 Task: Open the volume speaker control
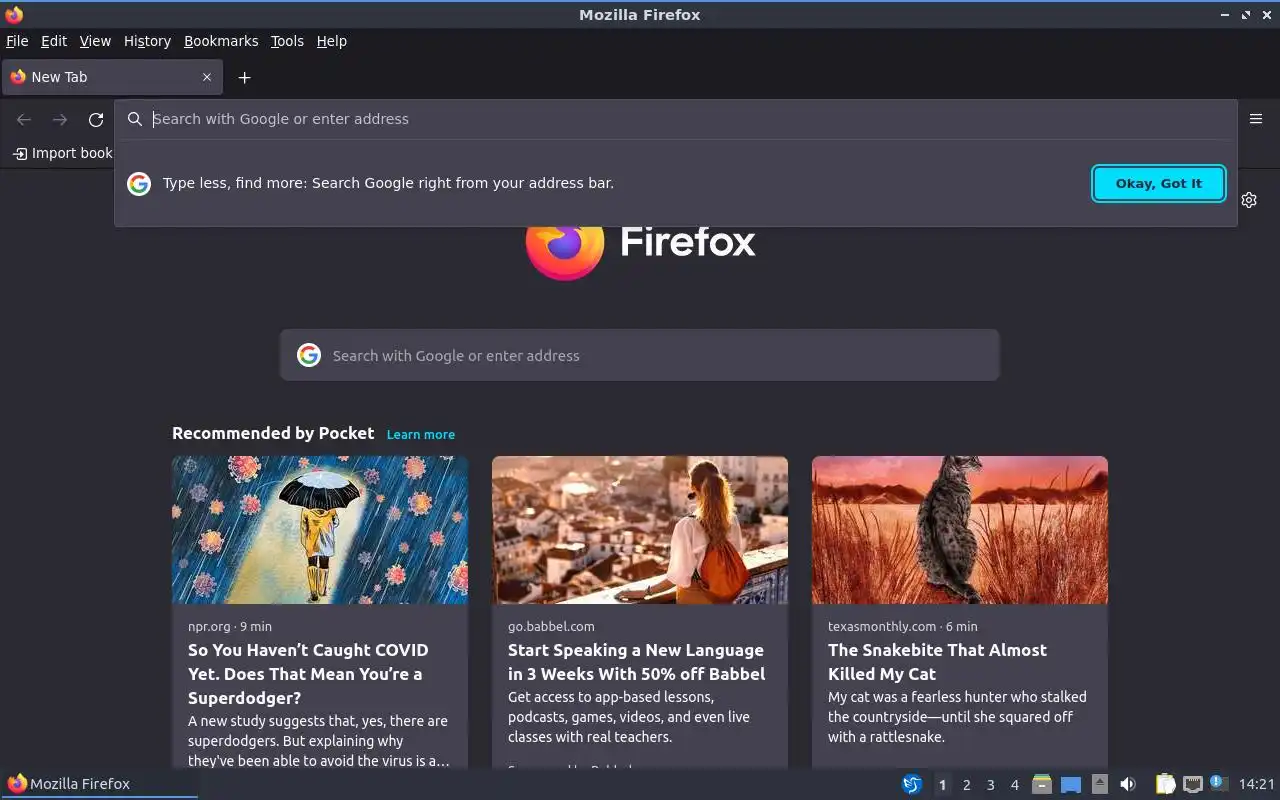pos(1128,784)
